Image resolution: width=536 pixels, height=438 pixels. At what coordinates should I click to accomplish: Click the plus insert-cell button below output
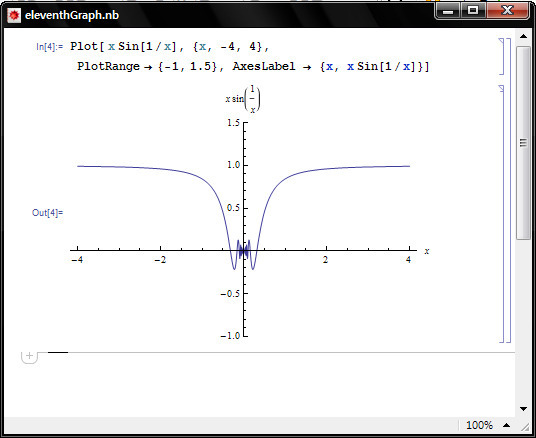[29, 356]
